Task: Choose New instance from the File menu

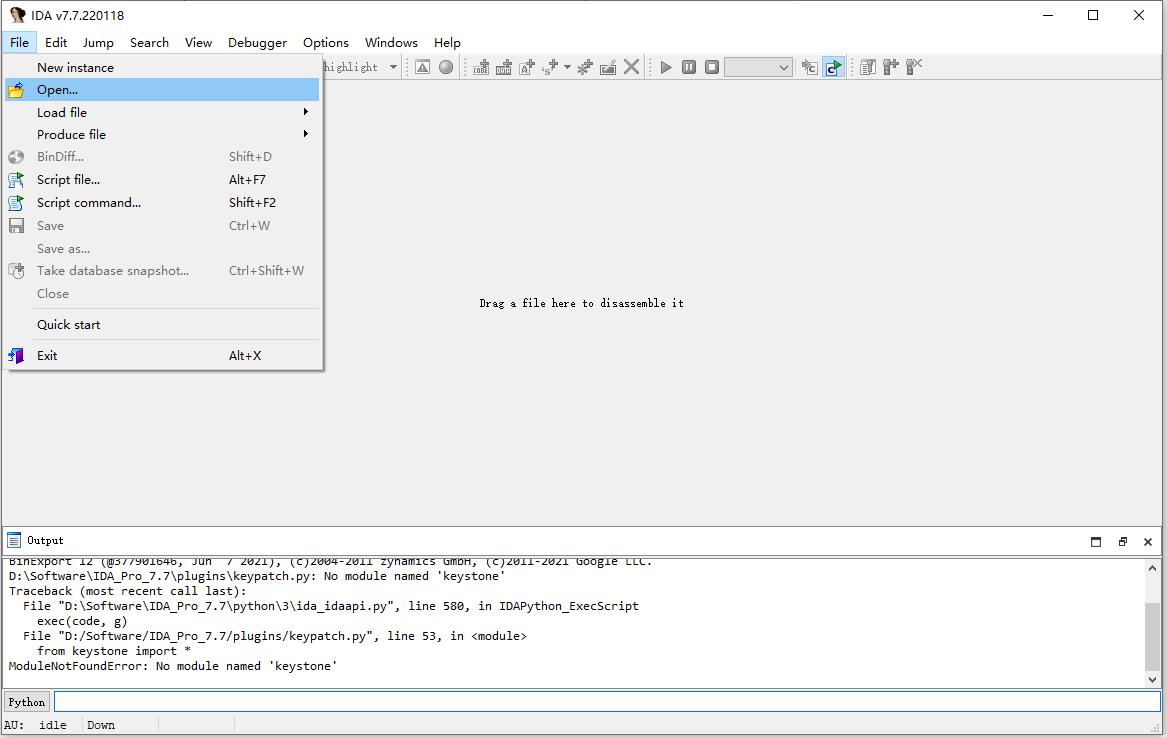Action: [162, 68]
